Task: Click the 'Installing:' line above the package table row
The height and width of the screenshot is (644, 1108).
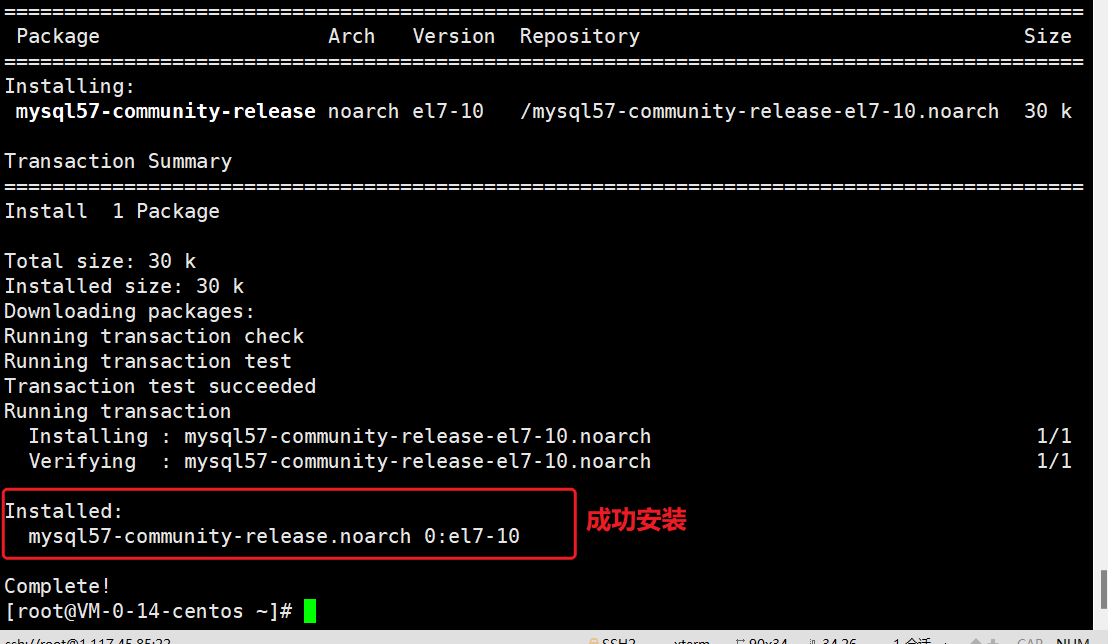Action: [x=69, y=86]
